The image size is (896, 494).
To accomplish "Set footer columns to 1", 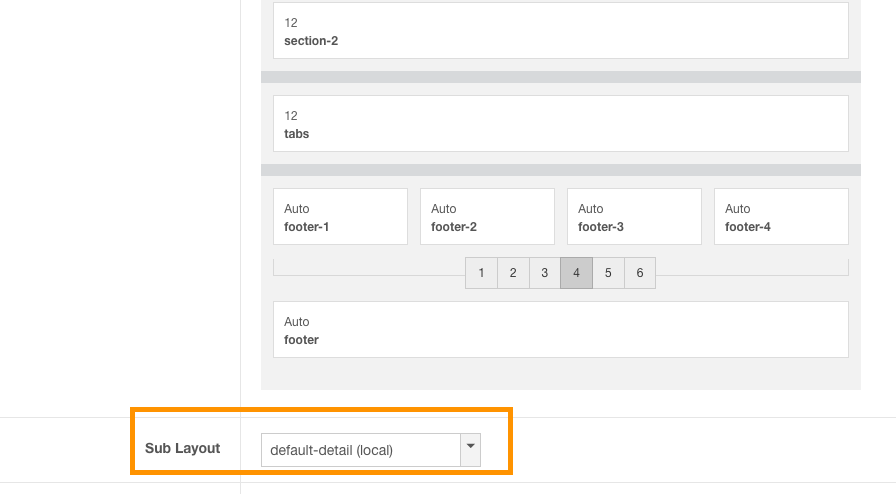I will [x=481, y=273].
